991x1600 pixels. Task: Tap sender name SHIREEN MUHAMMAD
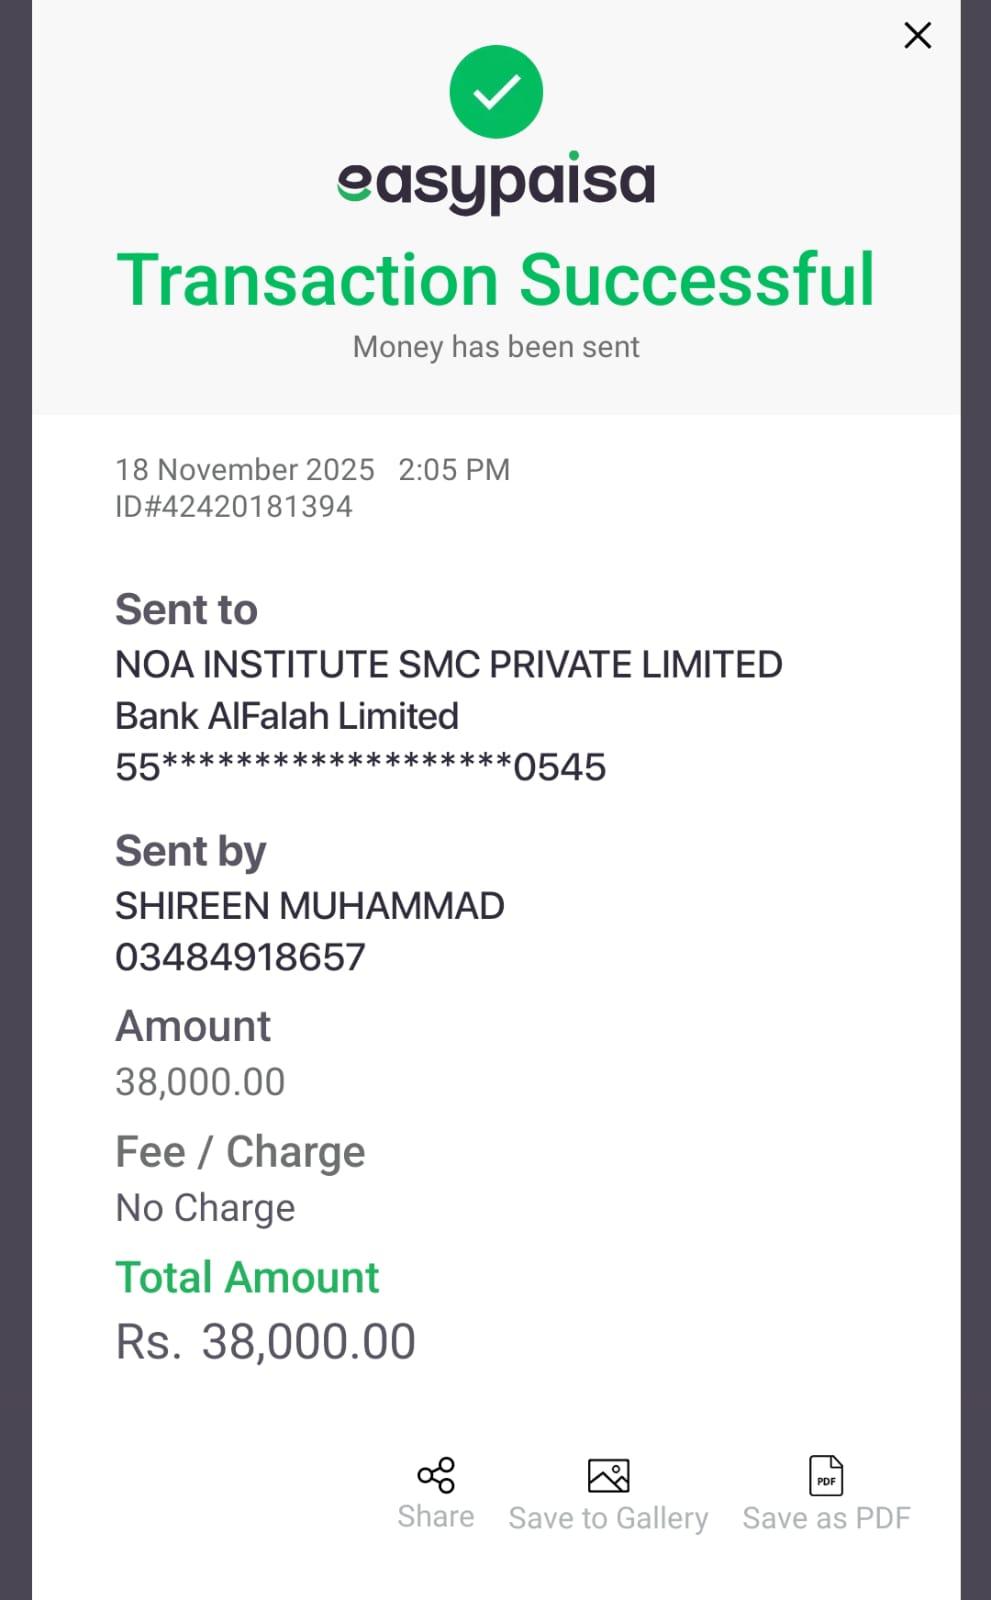pos(310,906)
